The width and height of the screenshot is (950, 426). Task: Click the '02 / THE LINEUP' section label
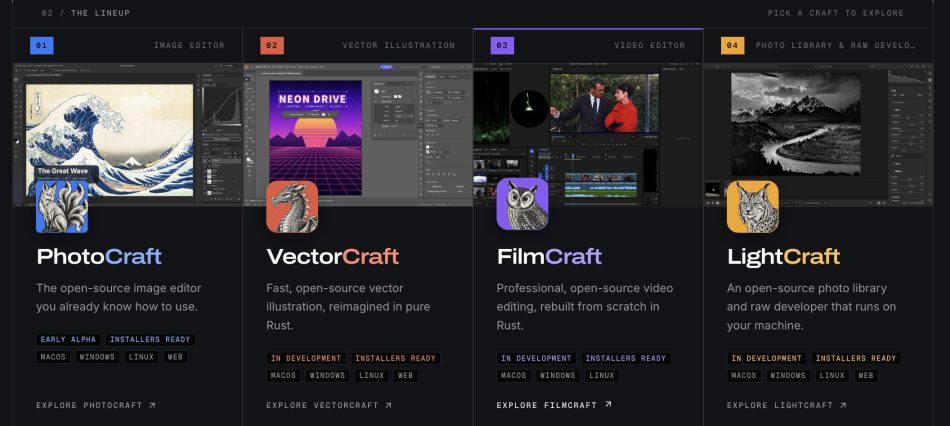point(85,13)
